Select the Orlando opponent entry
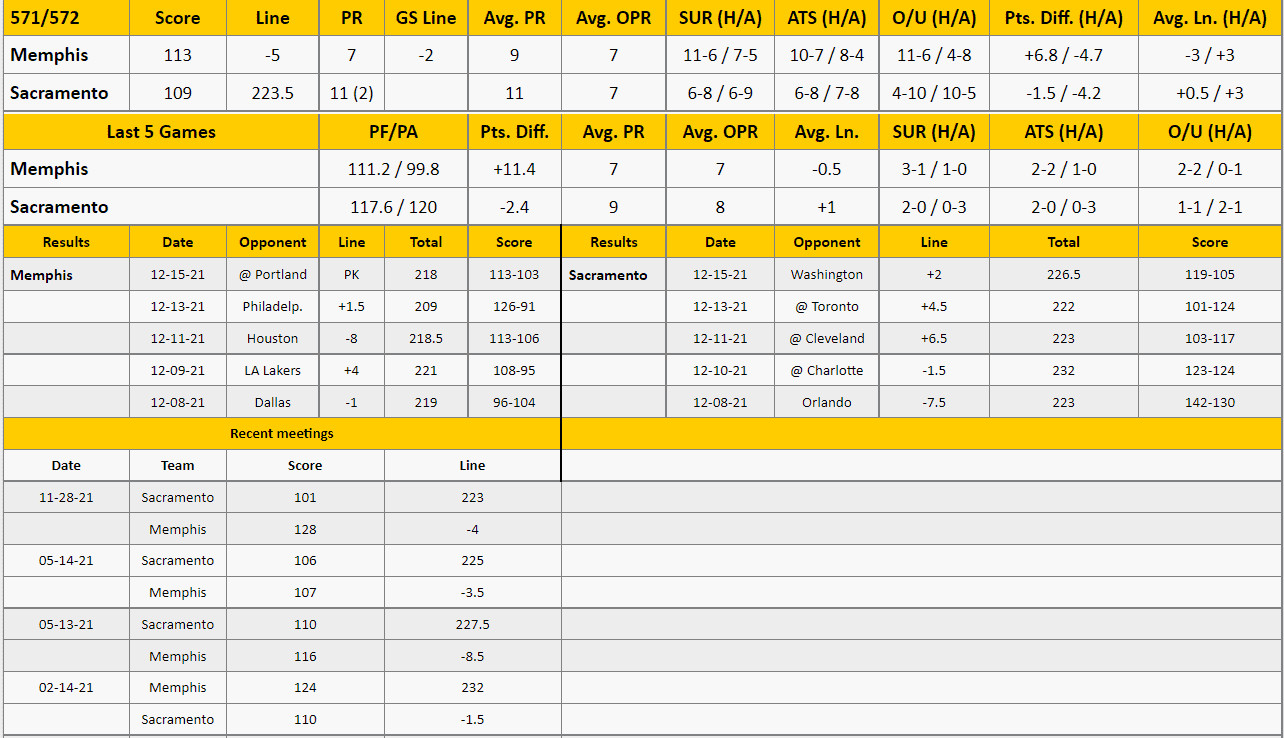 826,402
